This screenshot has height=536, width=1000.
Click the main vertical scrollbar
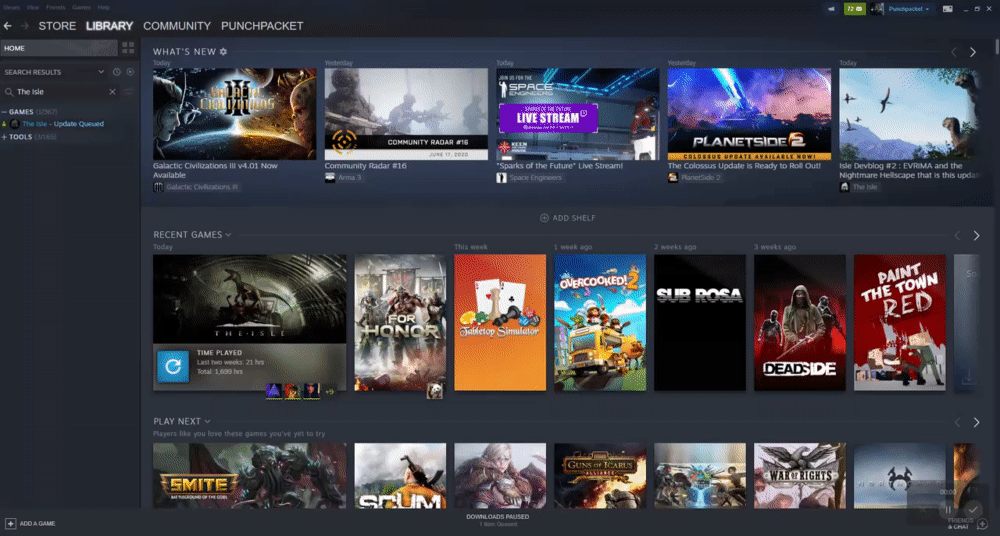click(997, 47)
